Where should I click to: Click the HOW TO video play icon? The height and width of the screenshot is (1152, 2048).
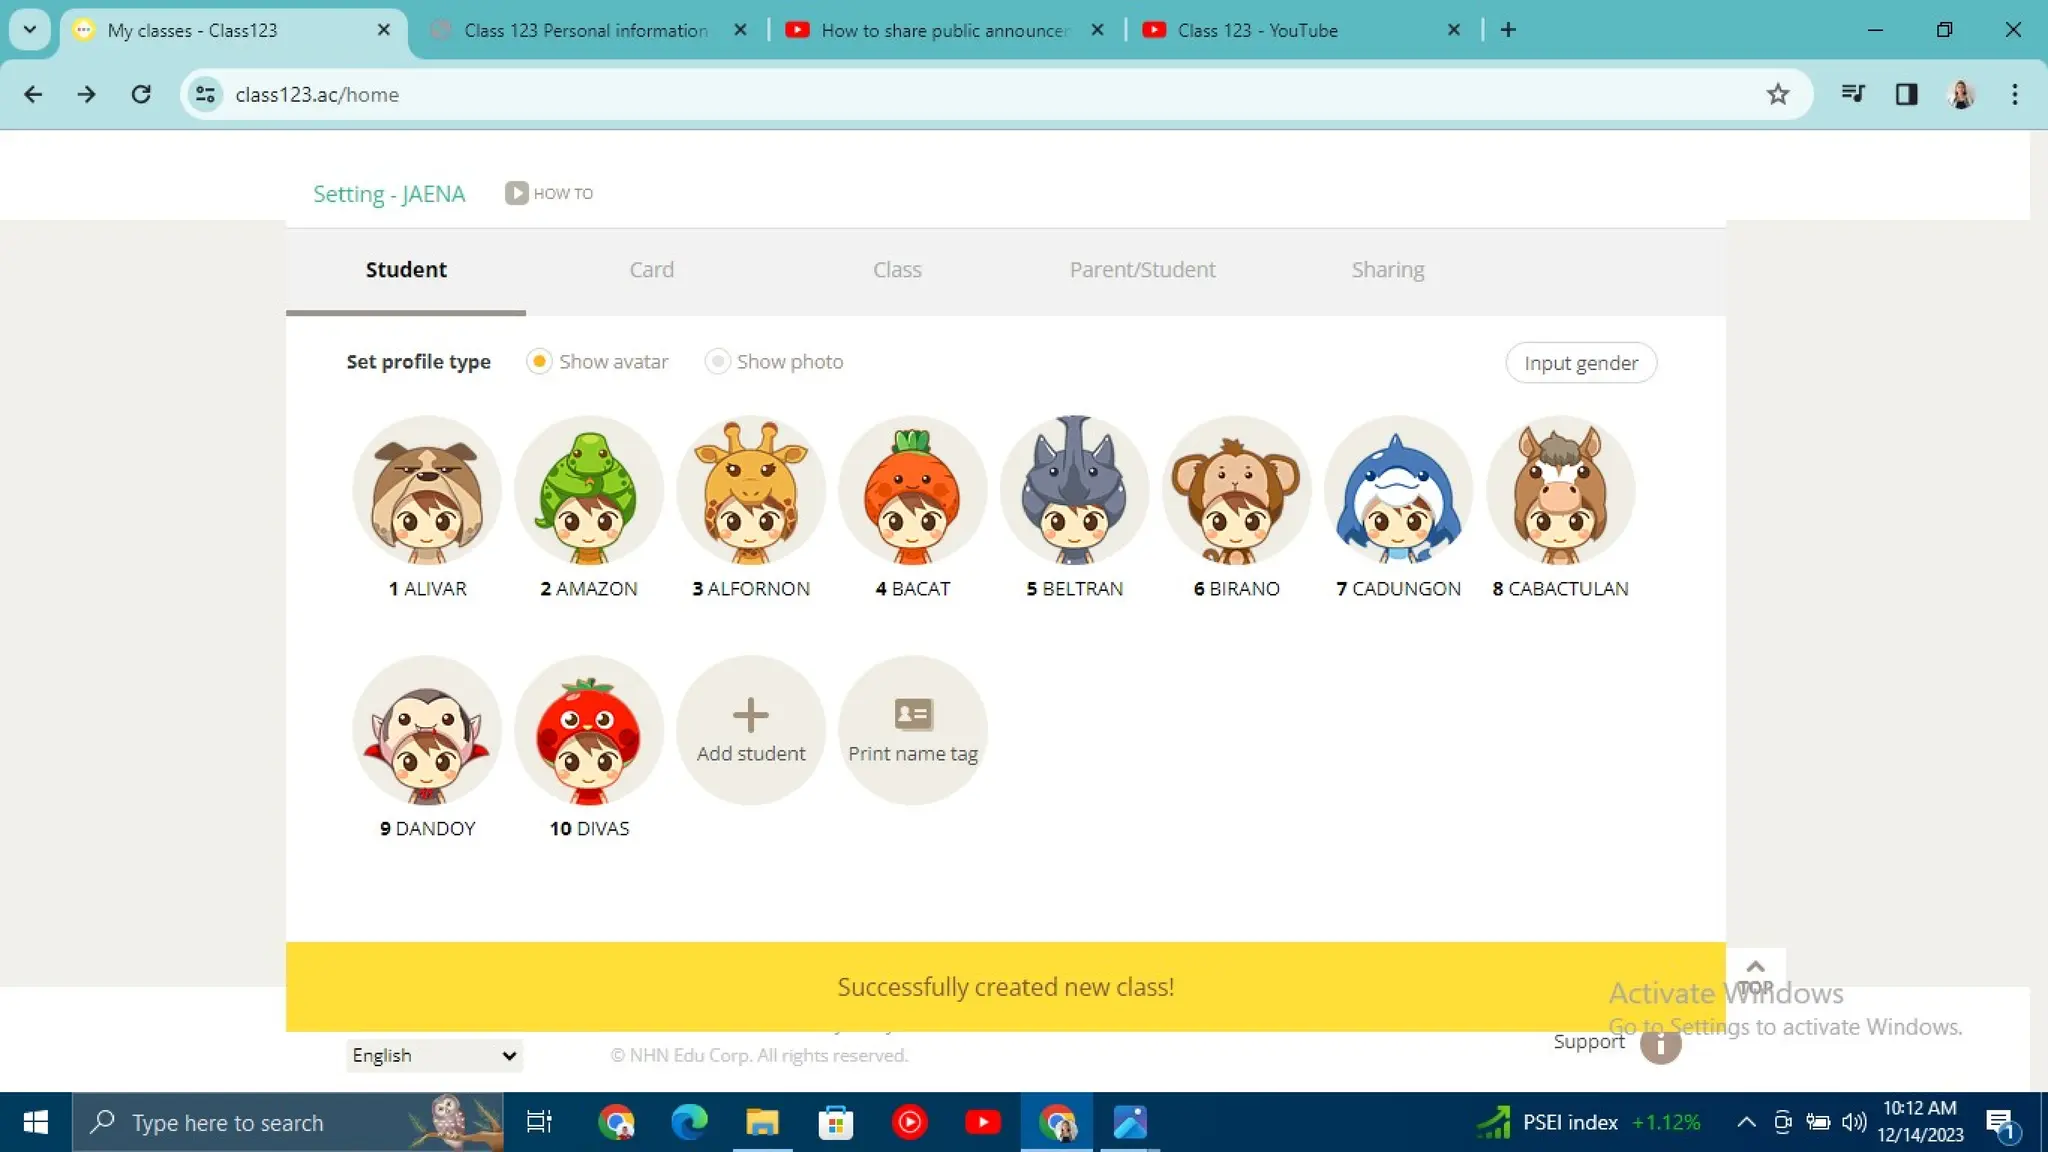(x=516, y=193)
